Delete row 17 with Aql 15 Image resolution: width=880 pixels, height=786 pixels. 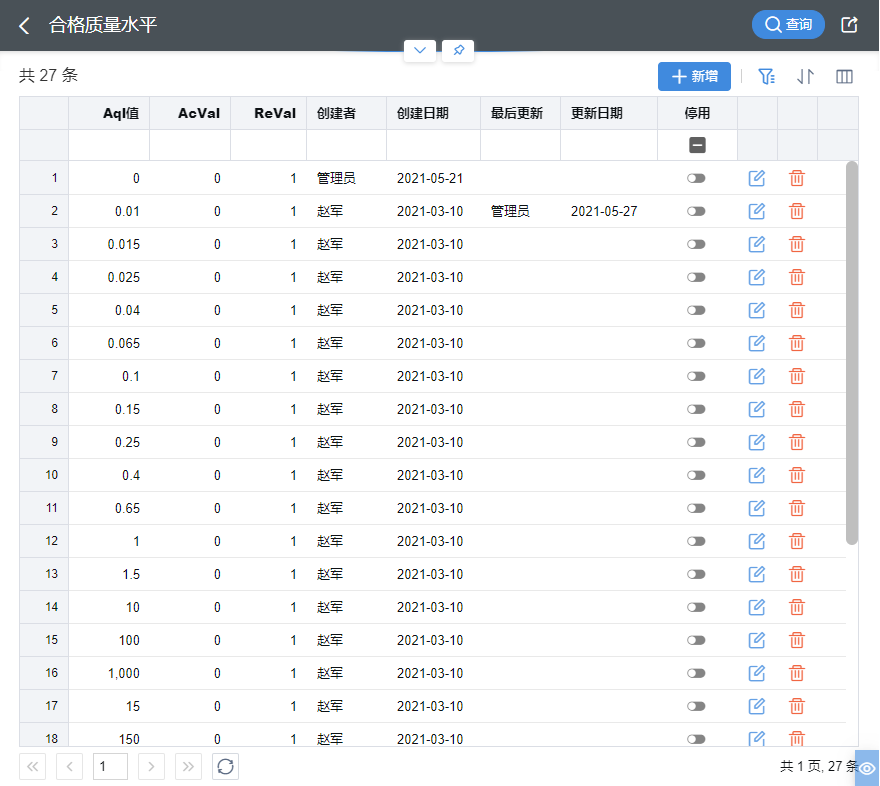pyautogui.click(x=797, y=706)
